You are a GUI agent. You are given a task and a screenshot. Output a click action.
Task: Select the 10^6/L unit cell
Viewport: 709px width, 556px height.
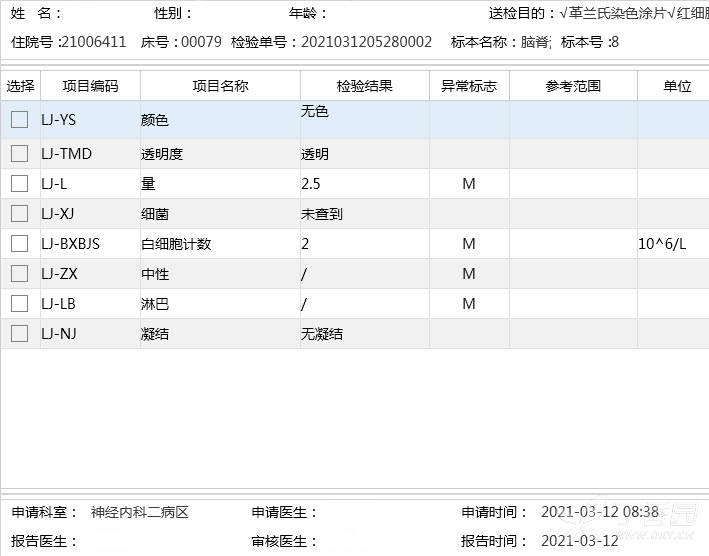point(662,244)
